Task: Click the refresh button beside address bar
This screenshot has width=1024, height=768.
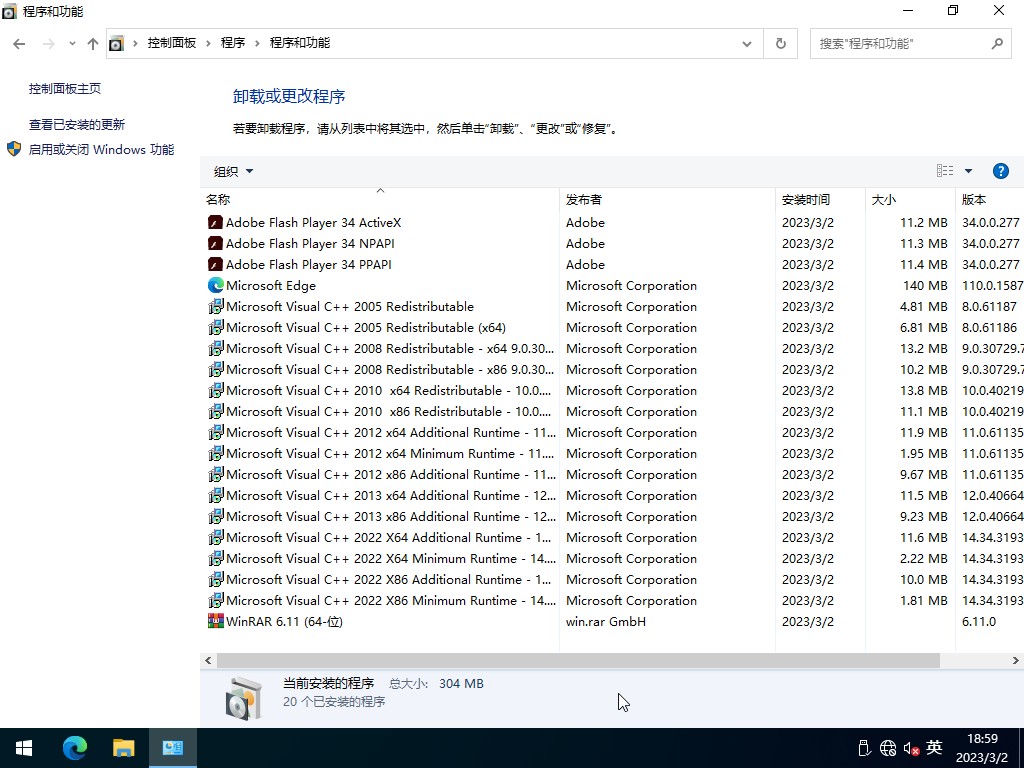Action: coord(781,43)
